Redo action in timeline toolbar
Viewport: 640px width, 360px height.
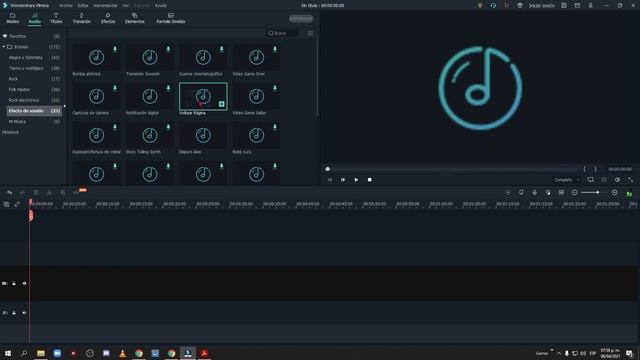click(x=22, y=193)
